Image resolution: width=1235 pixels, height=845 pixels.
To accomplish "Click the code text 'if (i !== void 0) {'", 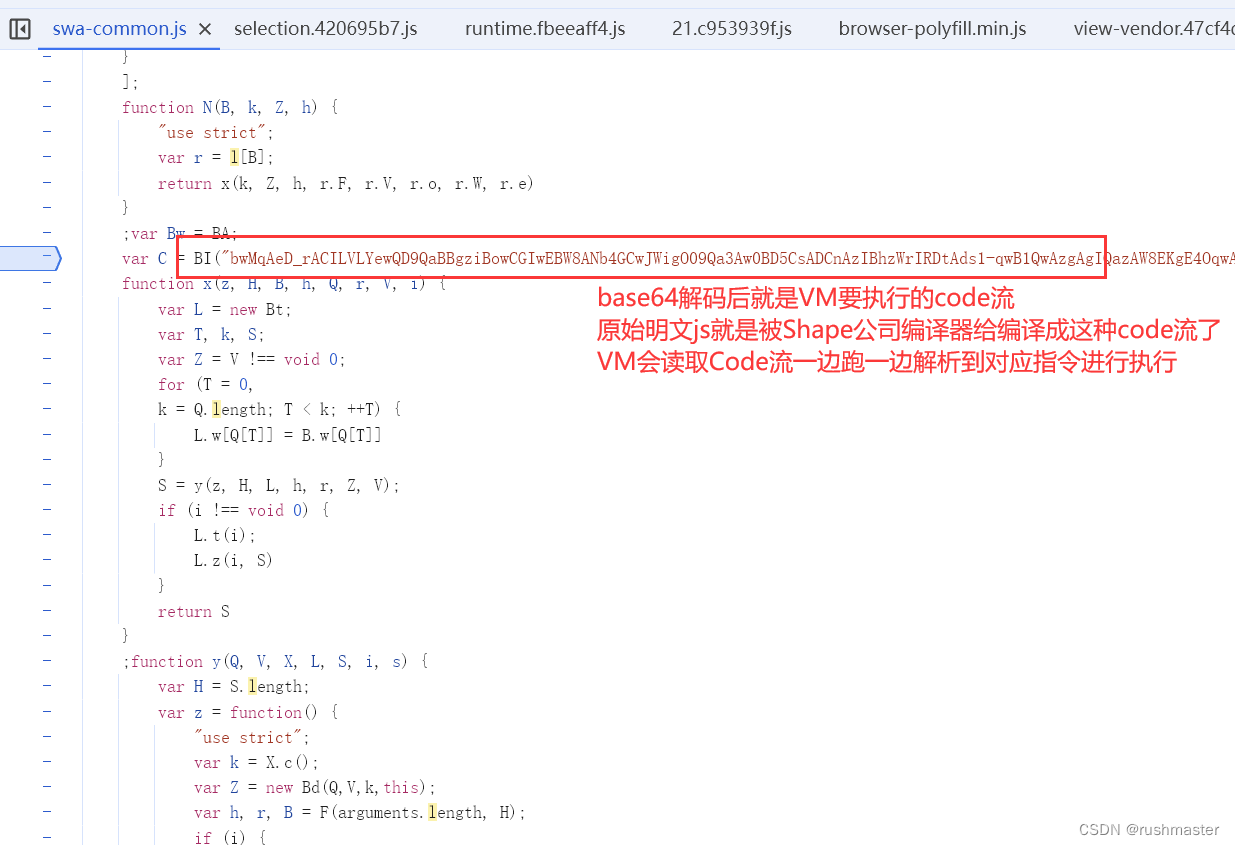I will (243, 510).
